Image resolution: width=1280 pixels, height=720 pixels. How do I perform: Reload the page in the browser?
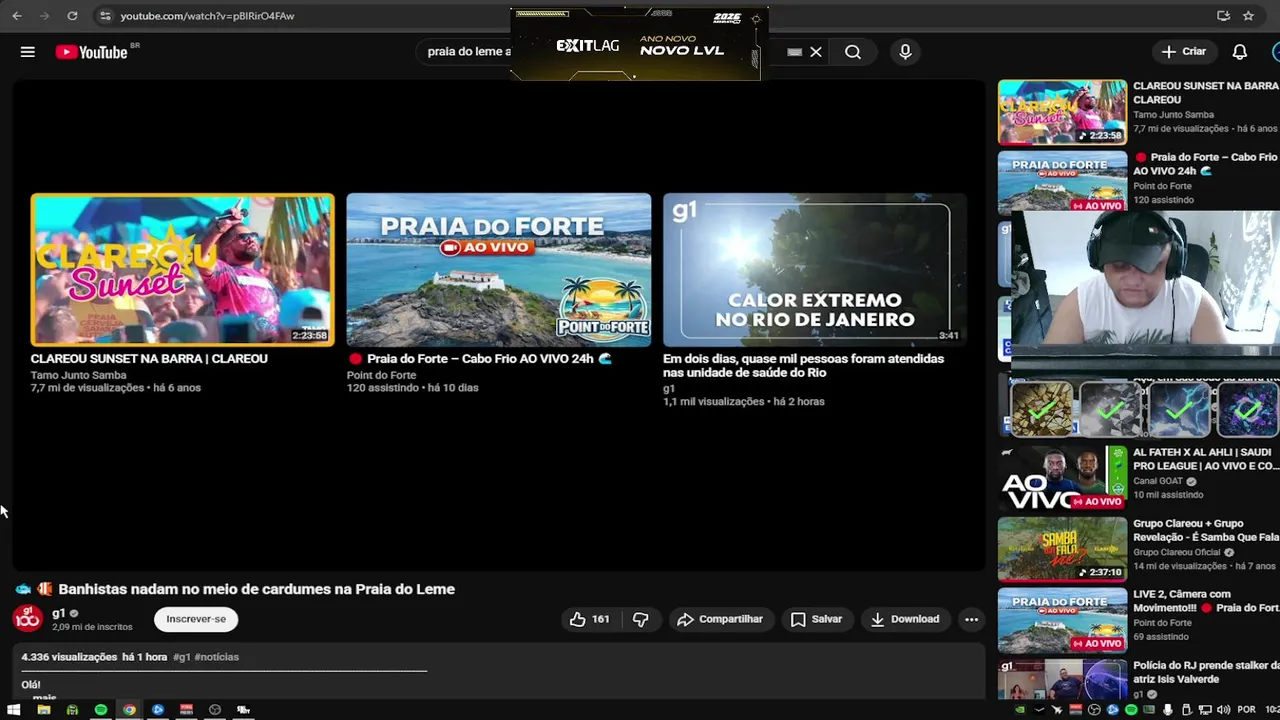72,16
